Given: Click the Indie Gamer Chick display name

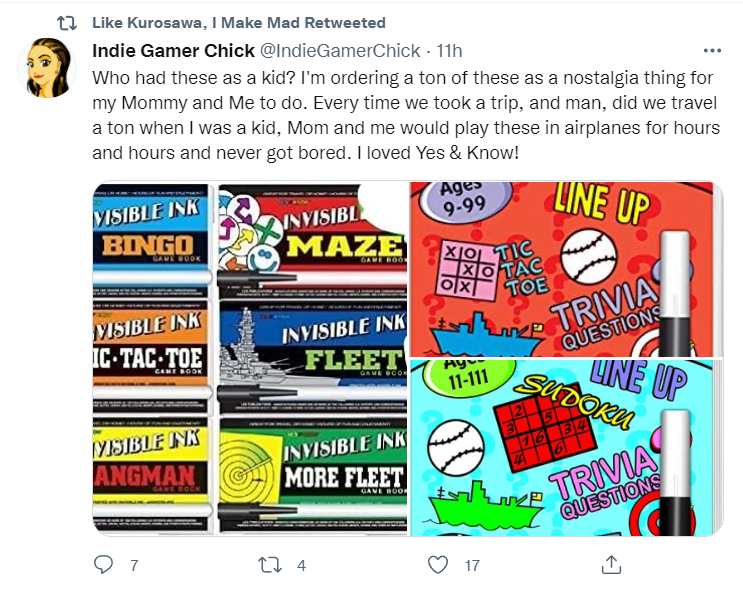Looking at the screenshot, I should (x=174, y=50).
